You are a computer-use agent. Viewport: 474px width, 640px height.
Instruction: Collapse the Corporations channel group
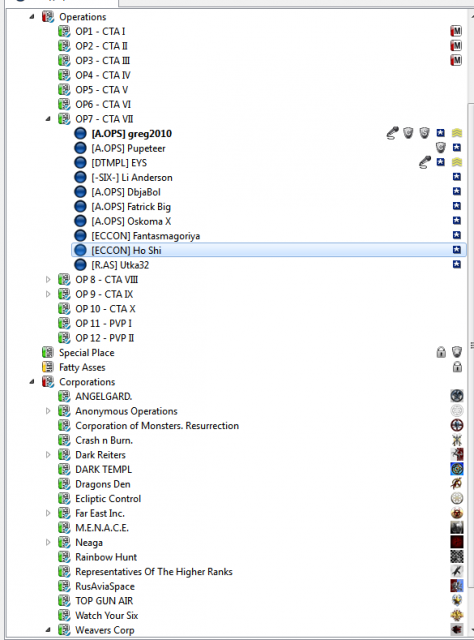pyautogui.click(x=32, y=382)
